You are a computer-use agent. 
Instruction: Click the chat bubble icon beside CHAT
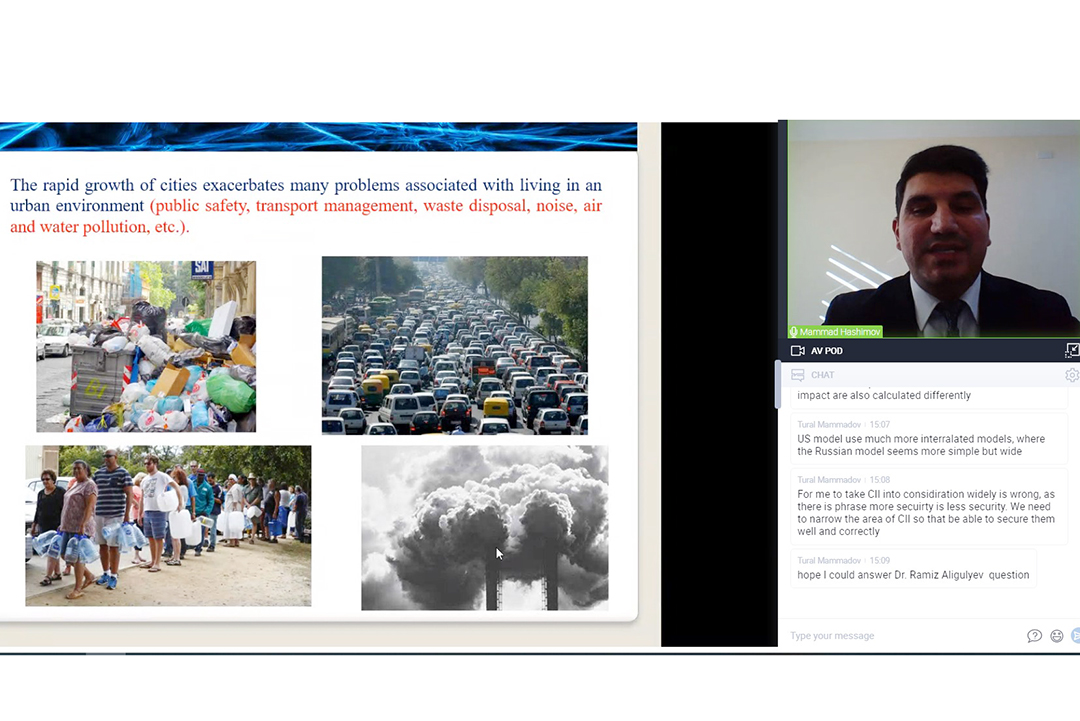(797, 375)
